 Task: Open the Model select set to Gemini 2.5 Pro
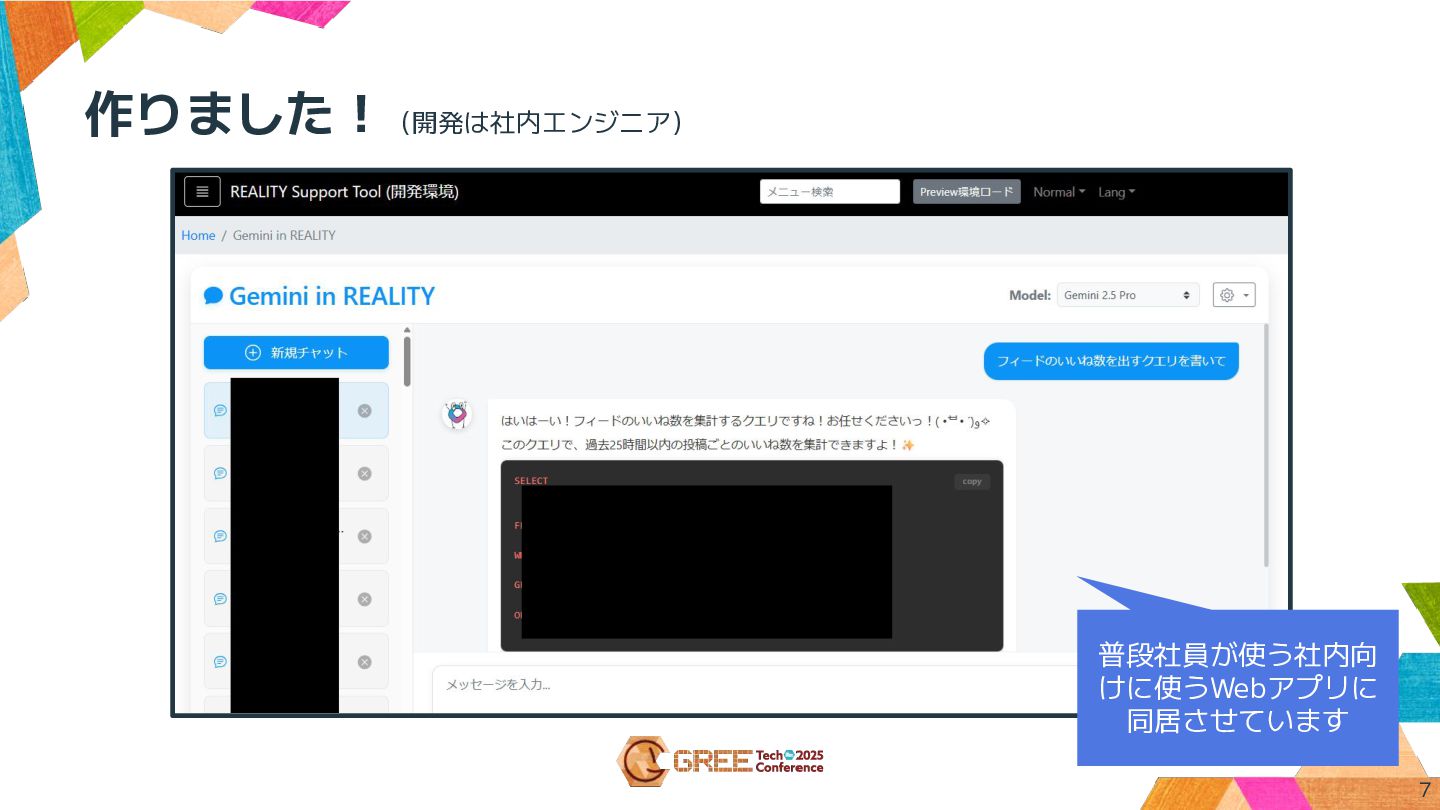coord(1128,295)
